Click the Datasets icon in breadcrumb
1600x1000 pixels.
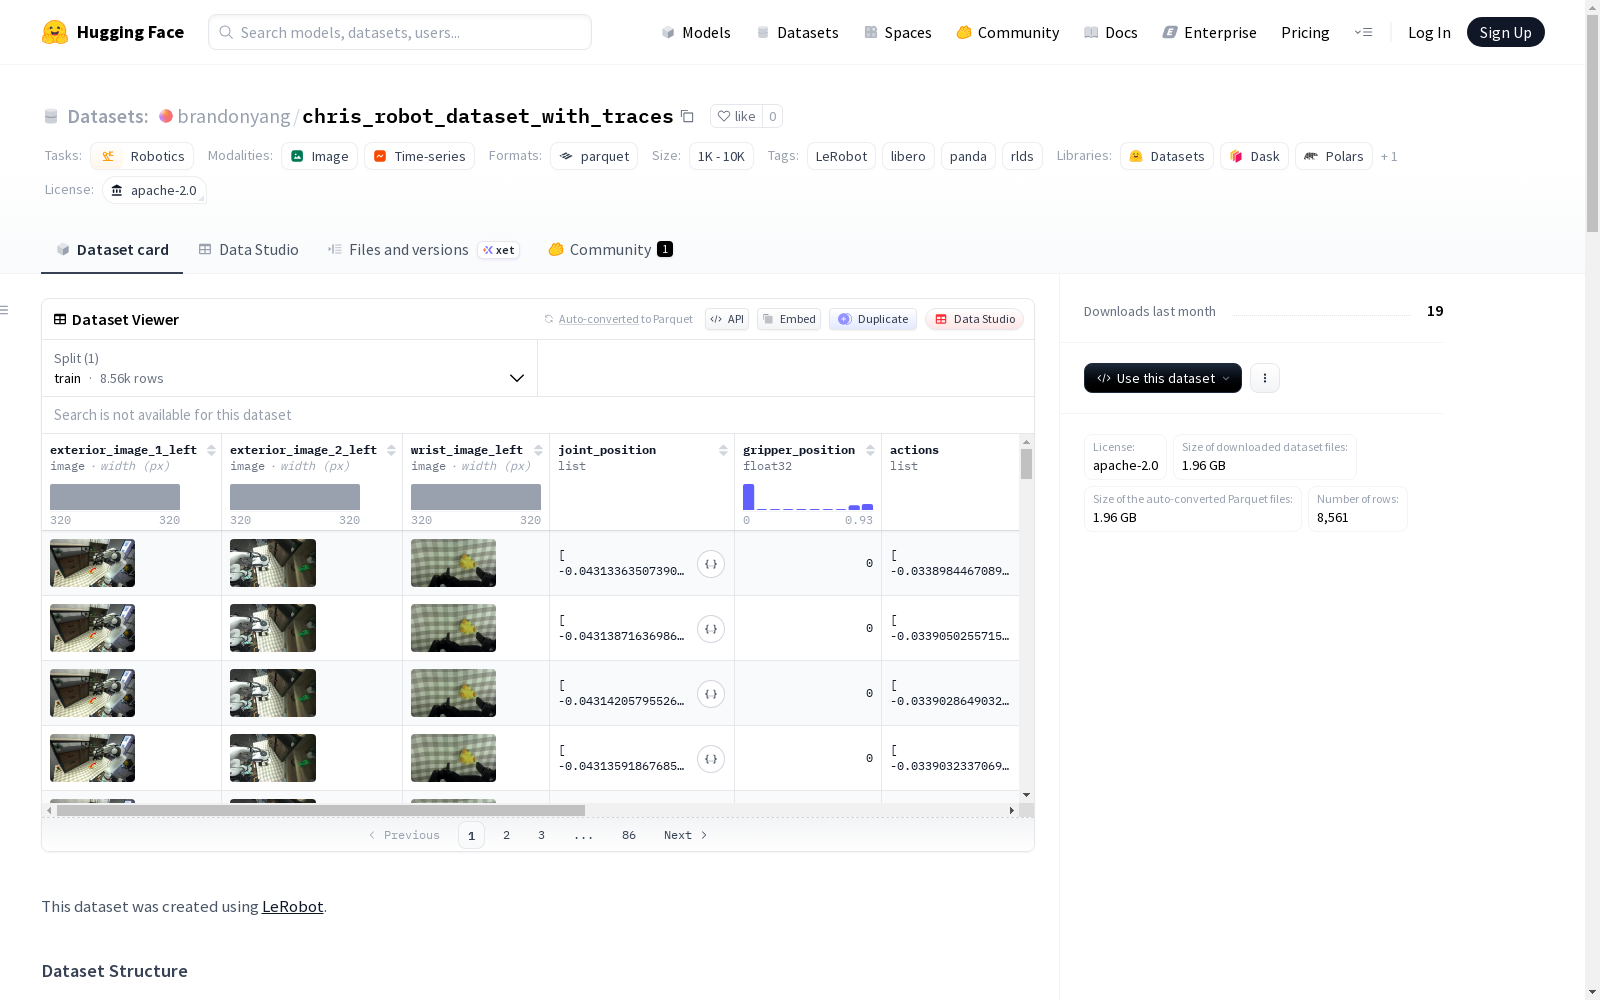click(51, 116)
